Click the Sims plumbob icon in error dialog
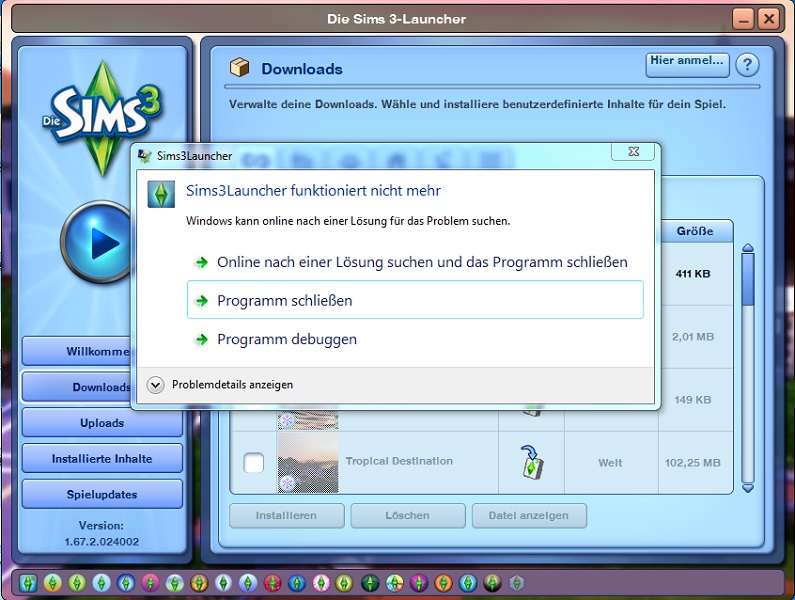 tap(161, 194)
